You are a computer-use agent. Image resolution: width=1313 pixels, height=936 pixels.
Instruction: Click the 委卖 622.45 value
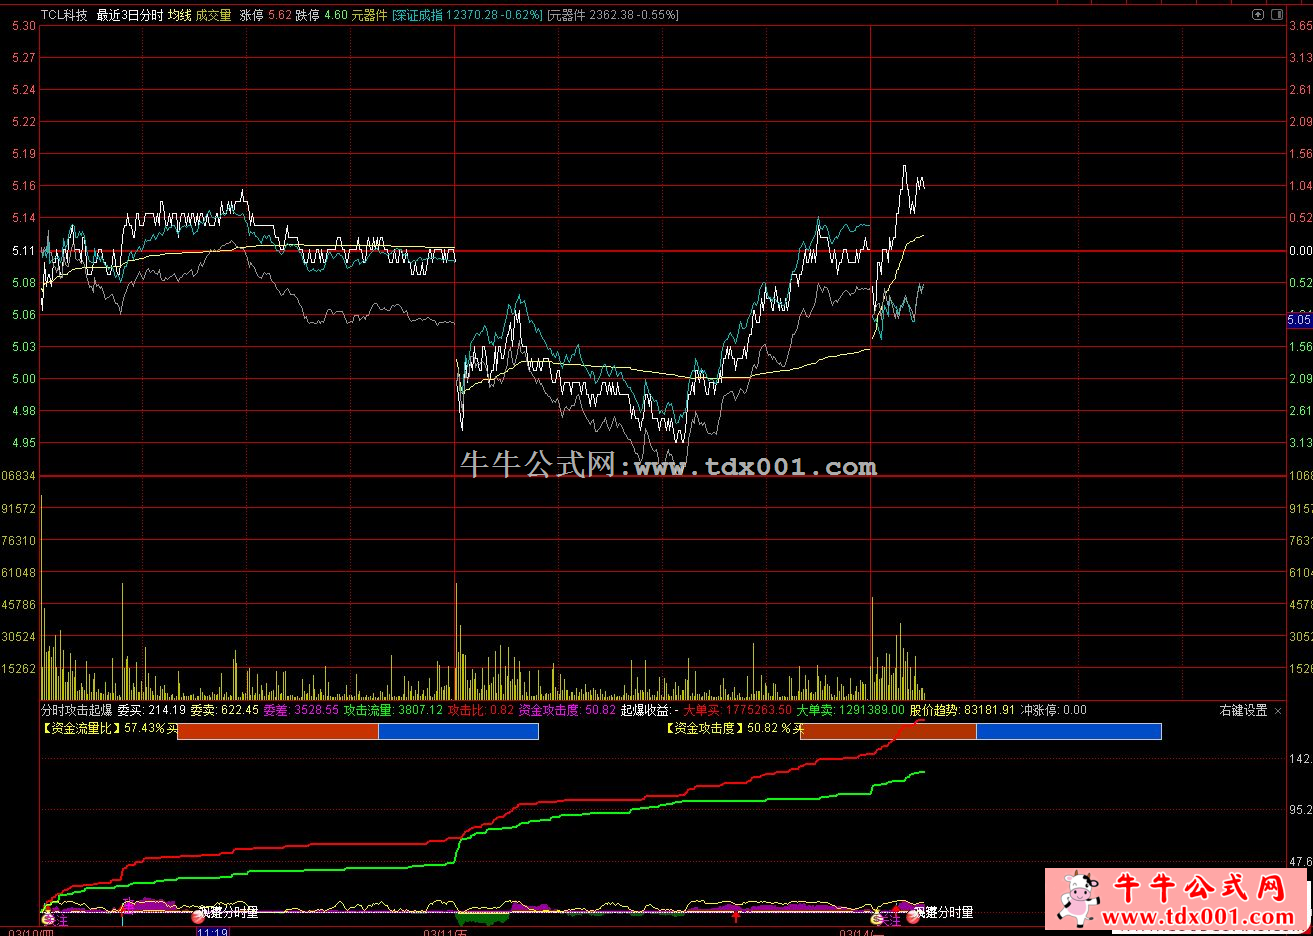coord(225,710)
